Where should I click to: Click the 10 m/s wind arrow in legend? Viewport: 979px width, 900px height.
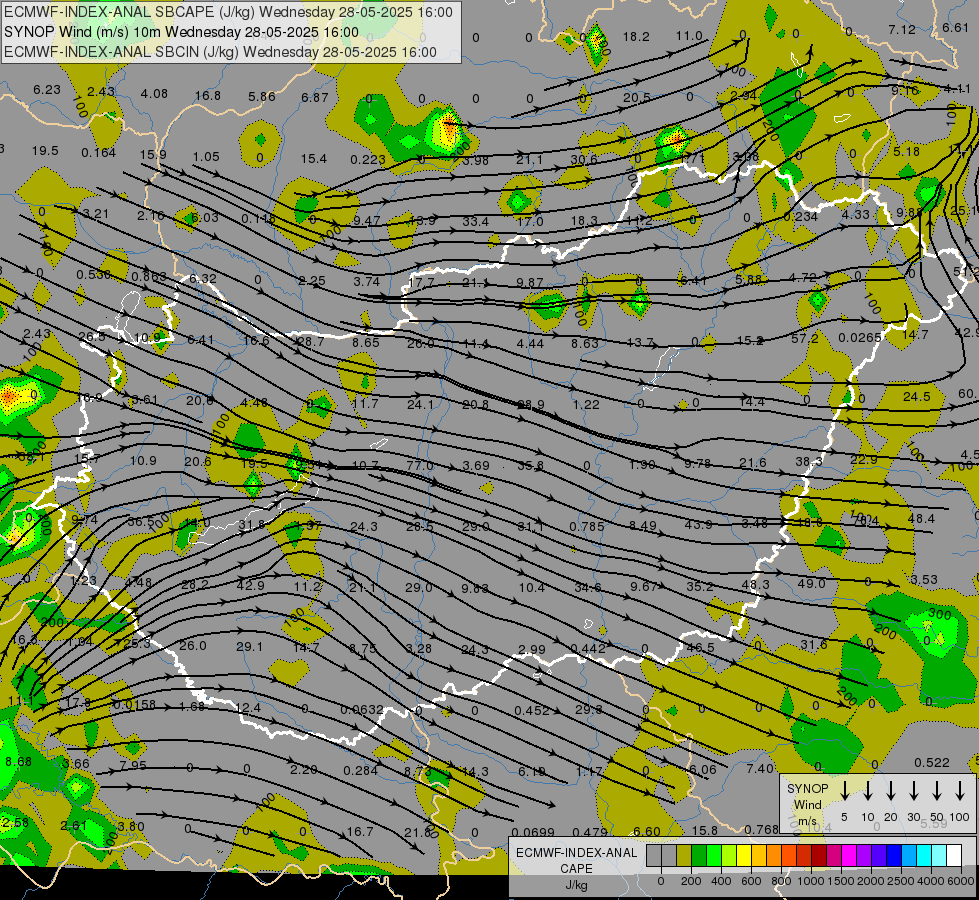(x=868, y=791)
